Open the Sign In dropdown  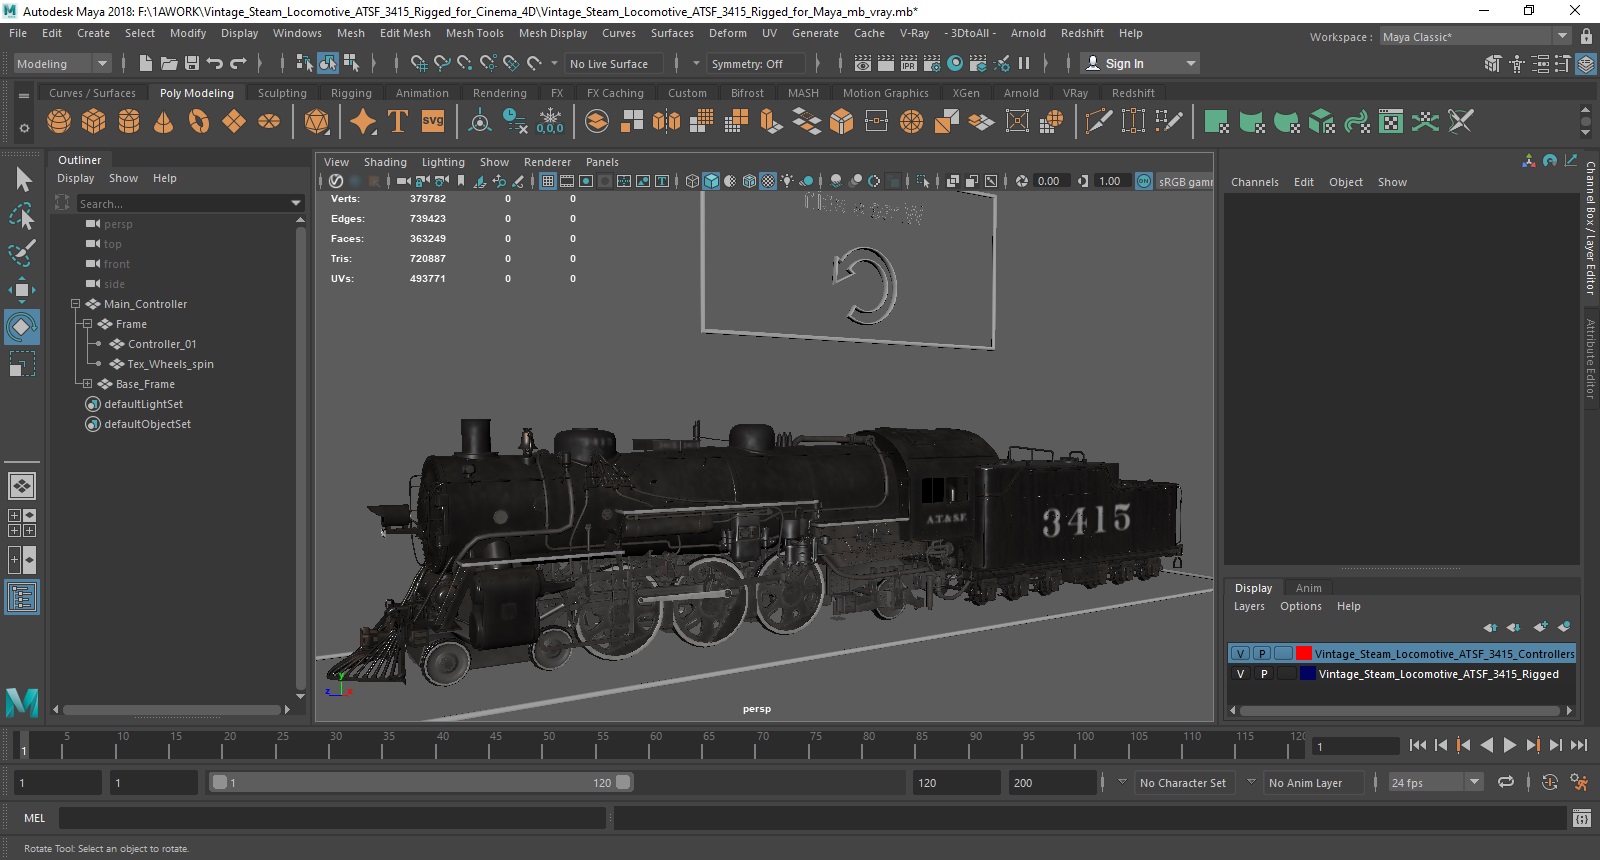point(1140,63)
